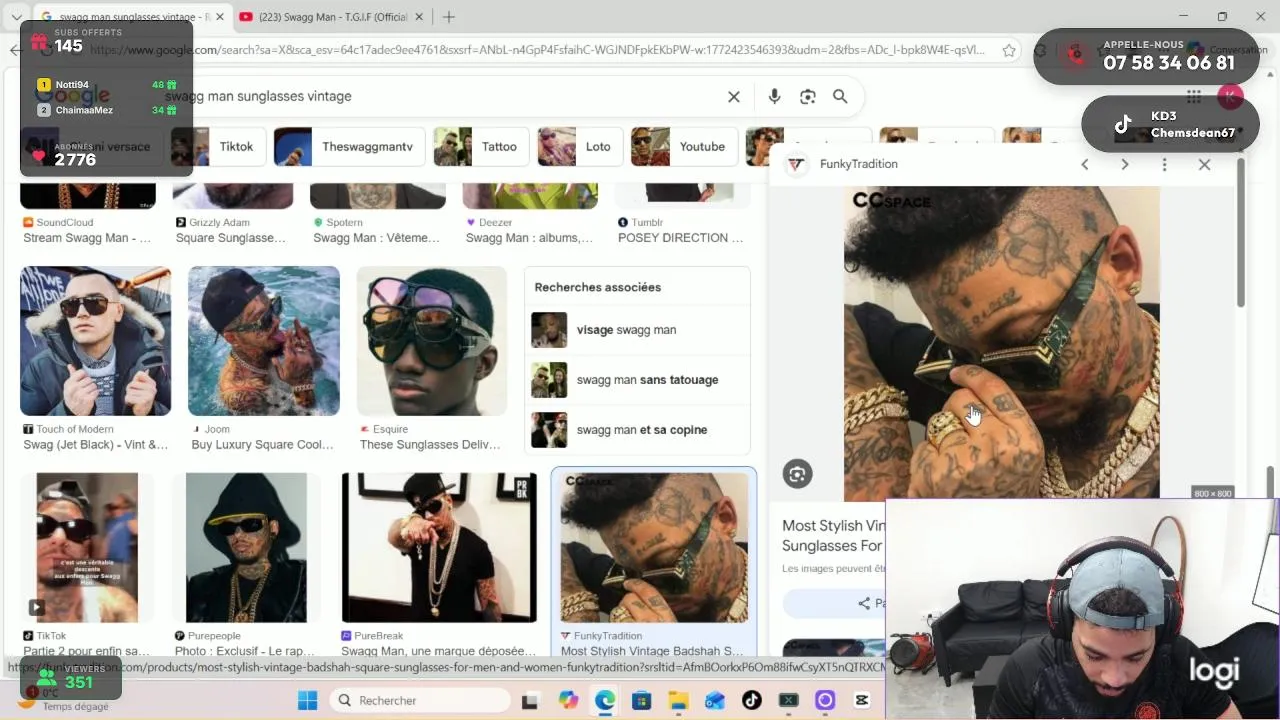1280x720 pixels.
Task: Open Touch of Modern Swag Jet Black image
Action: [x=95, y=341]
